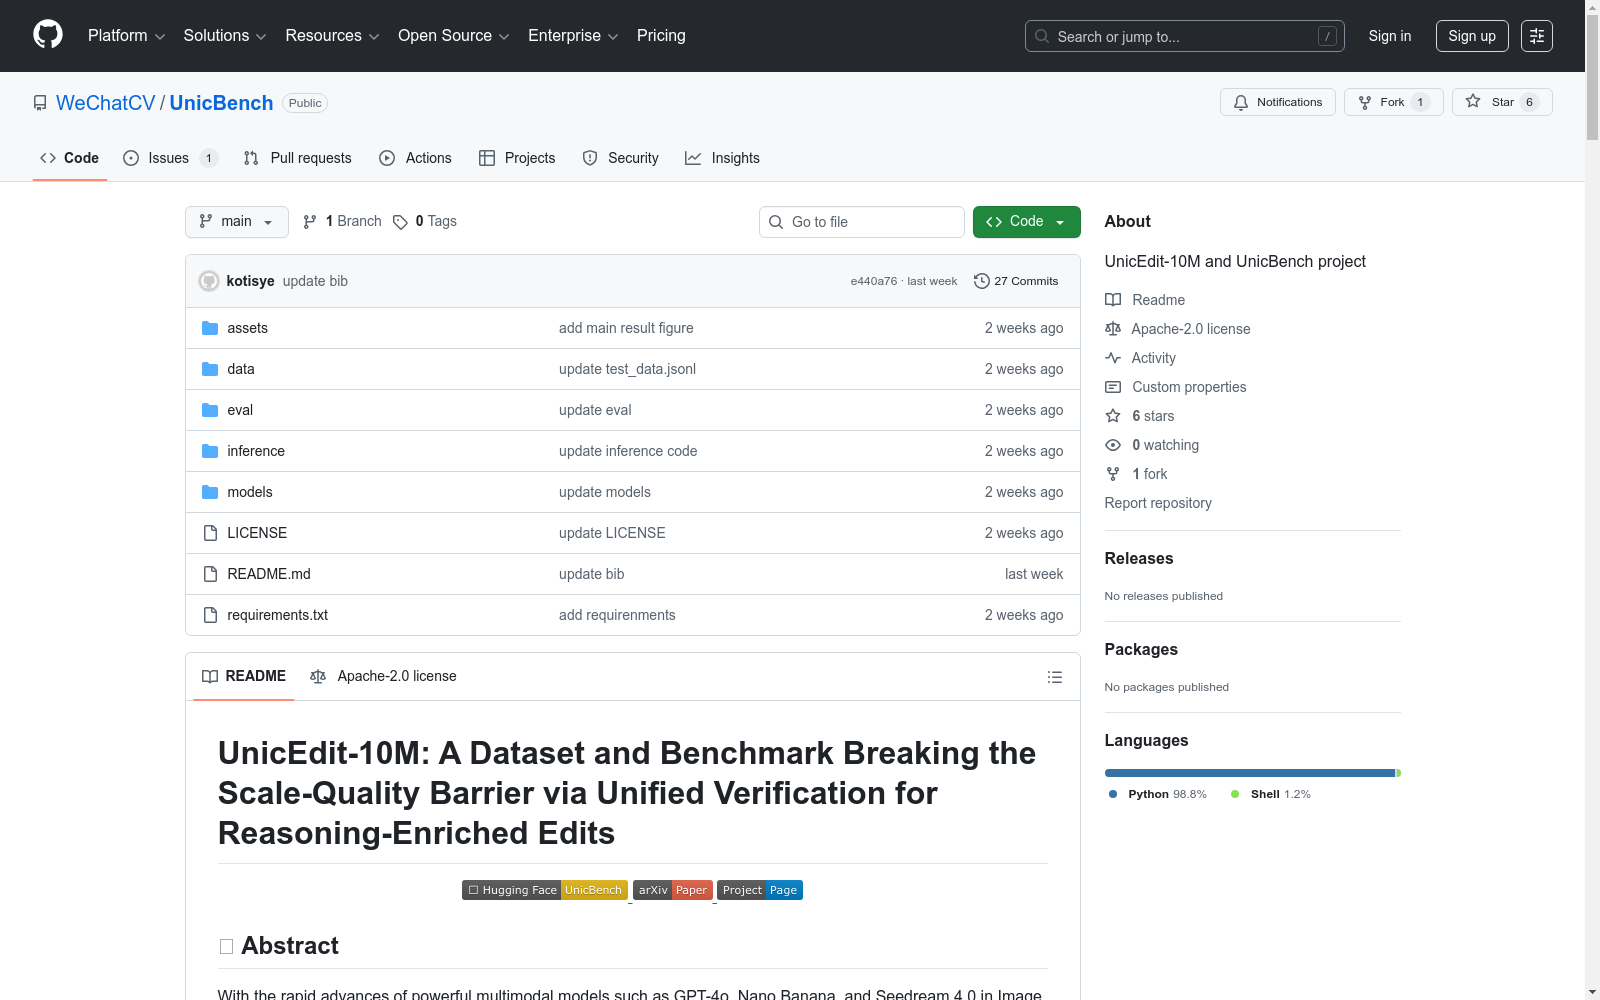Open the Project Page badge
Image resolution: width=1600 pixels, height=1000 pixels.
(760, 890)
